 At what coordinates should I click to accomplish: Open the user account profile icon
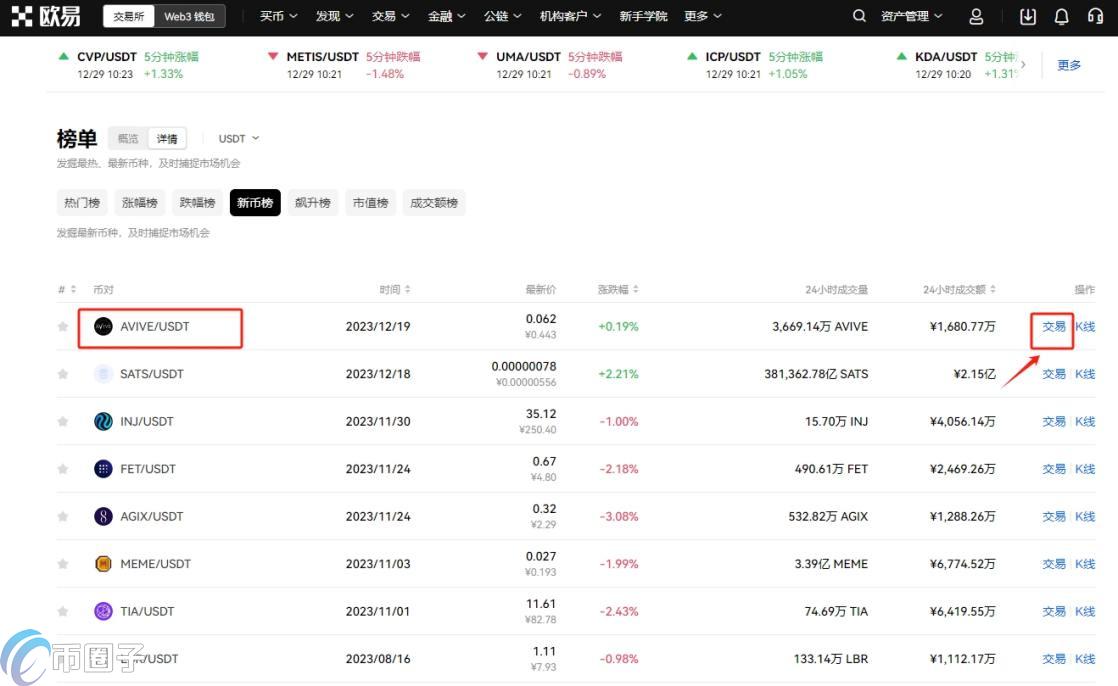point(976,16)
